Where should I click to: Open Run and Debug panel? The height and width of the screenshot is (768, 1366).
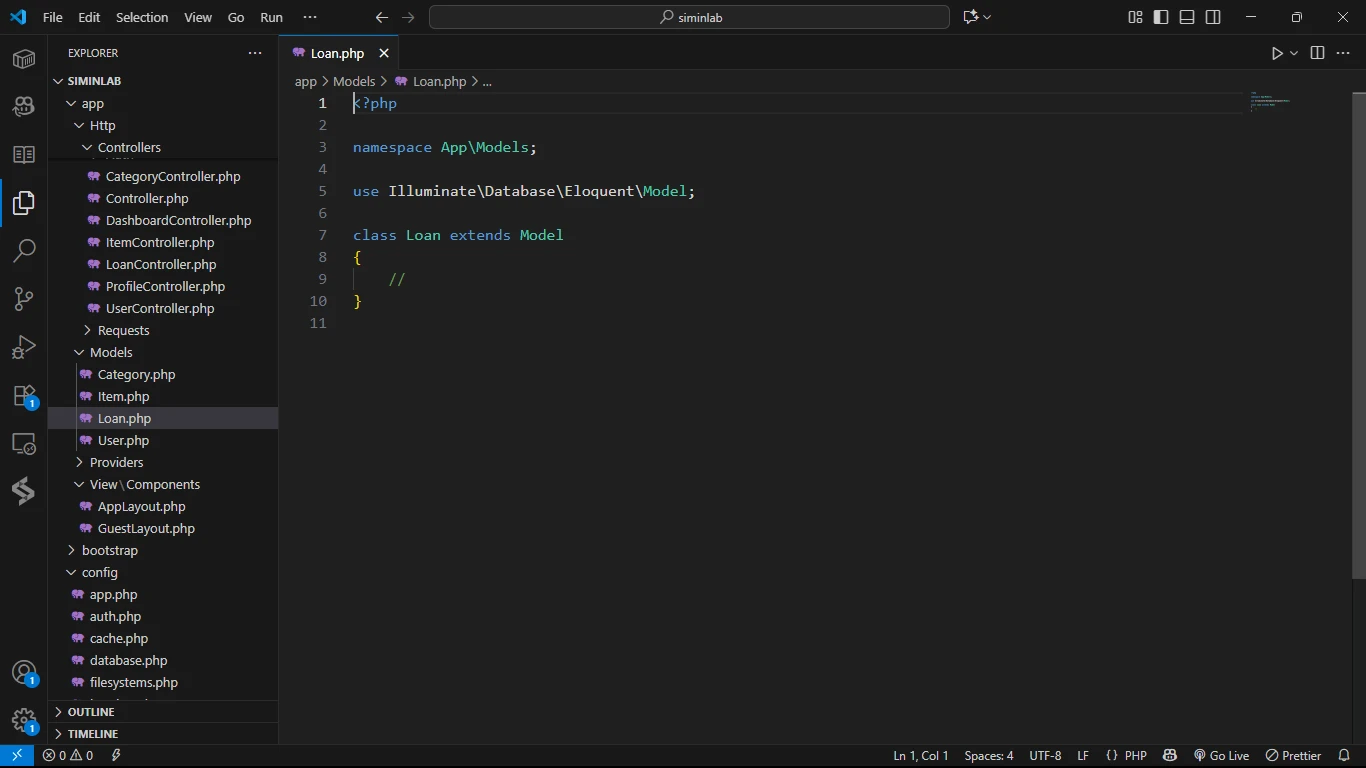[24, 347]
